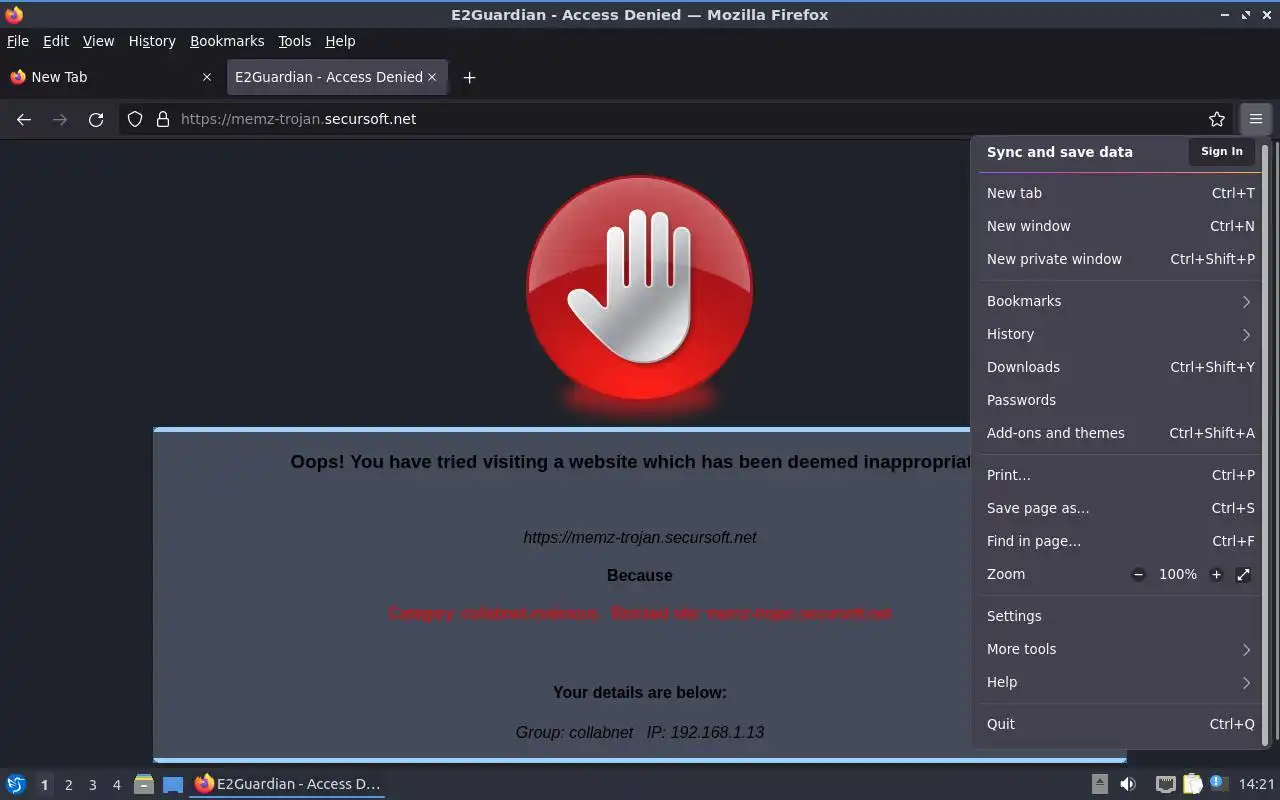The width and height of the screenshot is (1280, 800).
Task: Open the File menu
Action: point(18,41)
